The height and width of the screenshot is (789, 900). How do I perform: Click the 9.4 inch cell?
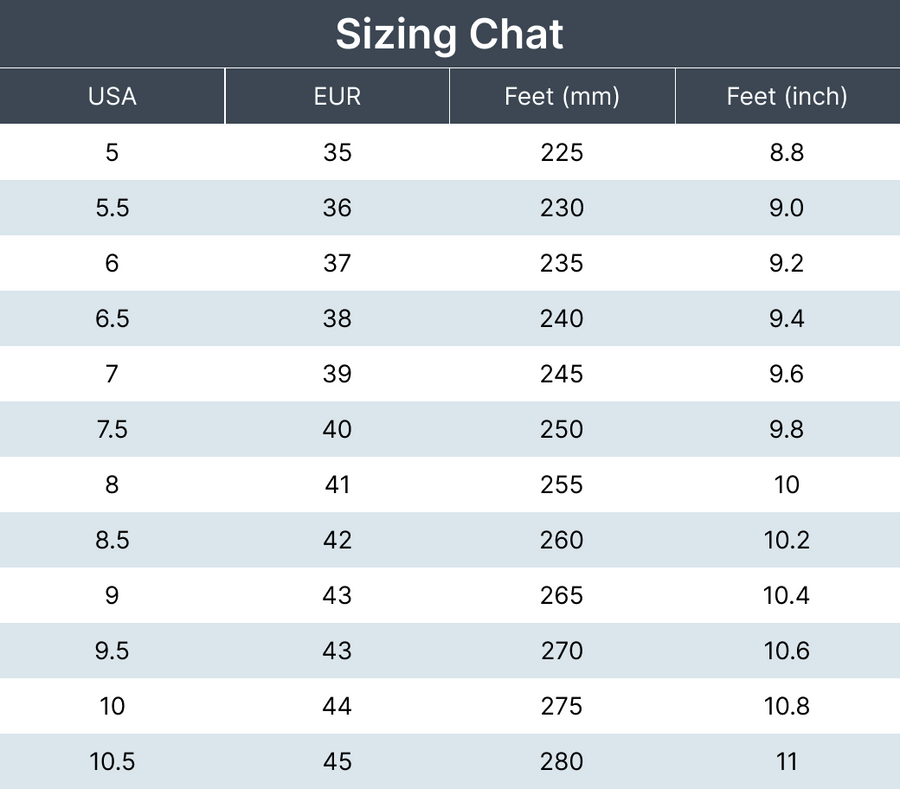[787, 319]
